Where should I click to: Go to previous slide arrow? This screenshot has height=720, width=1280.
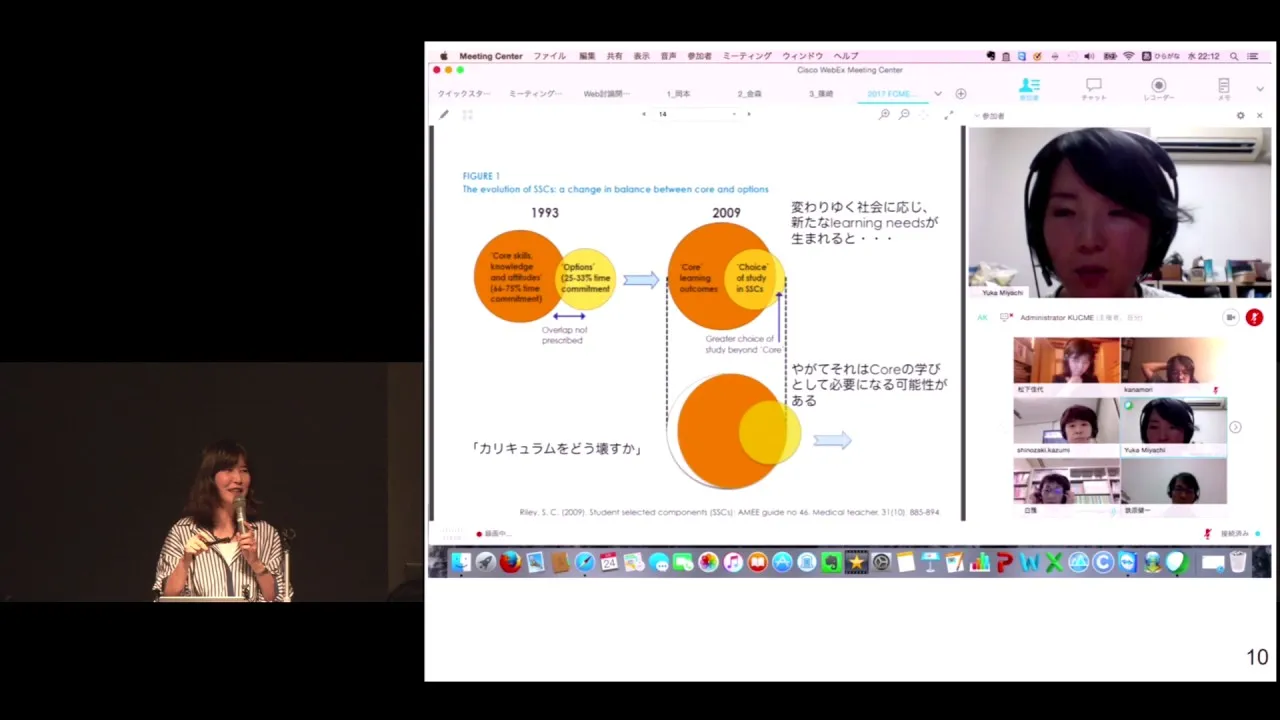[644, 114]
